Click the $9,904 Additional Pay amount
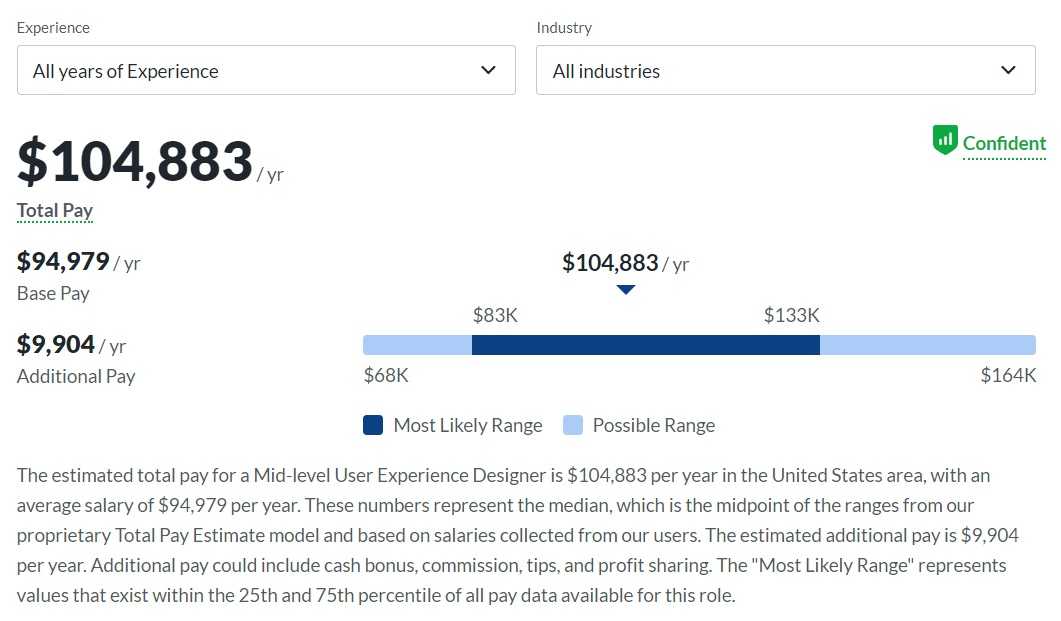 [56, 345]
